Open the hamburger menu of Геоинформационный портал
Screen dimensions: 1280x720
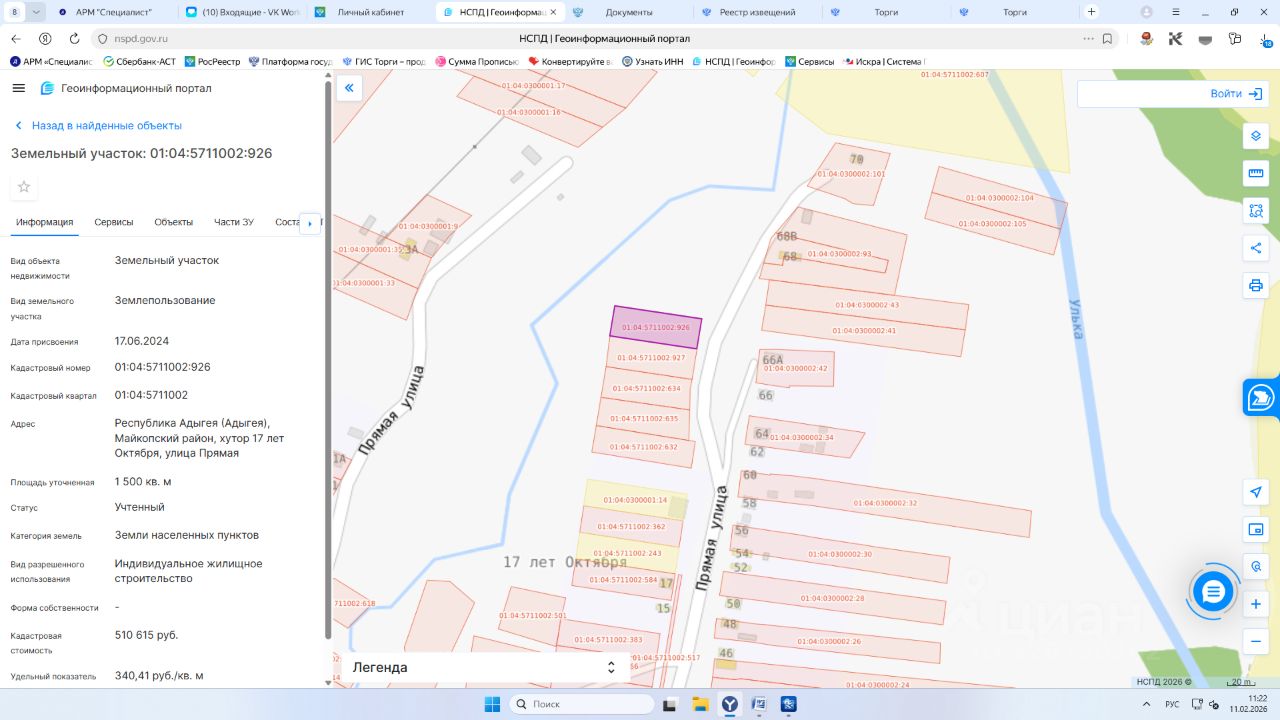(18, 88)
